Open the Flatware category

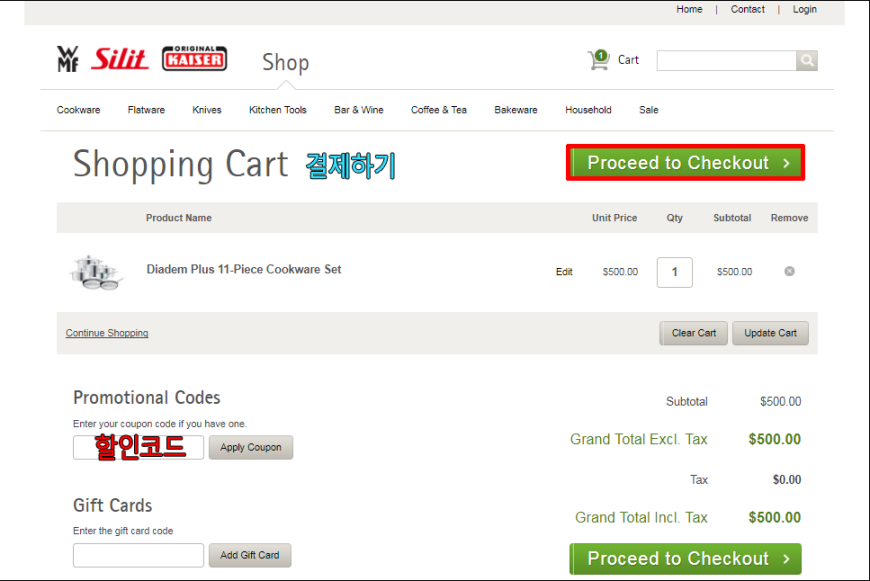click(146, 110)
